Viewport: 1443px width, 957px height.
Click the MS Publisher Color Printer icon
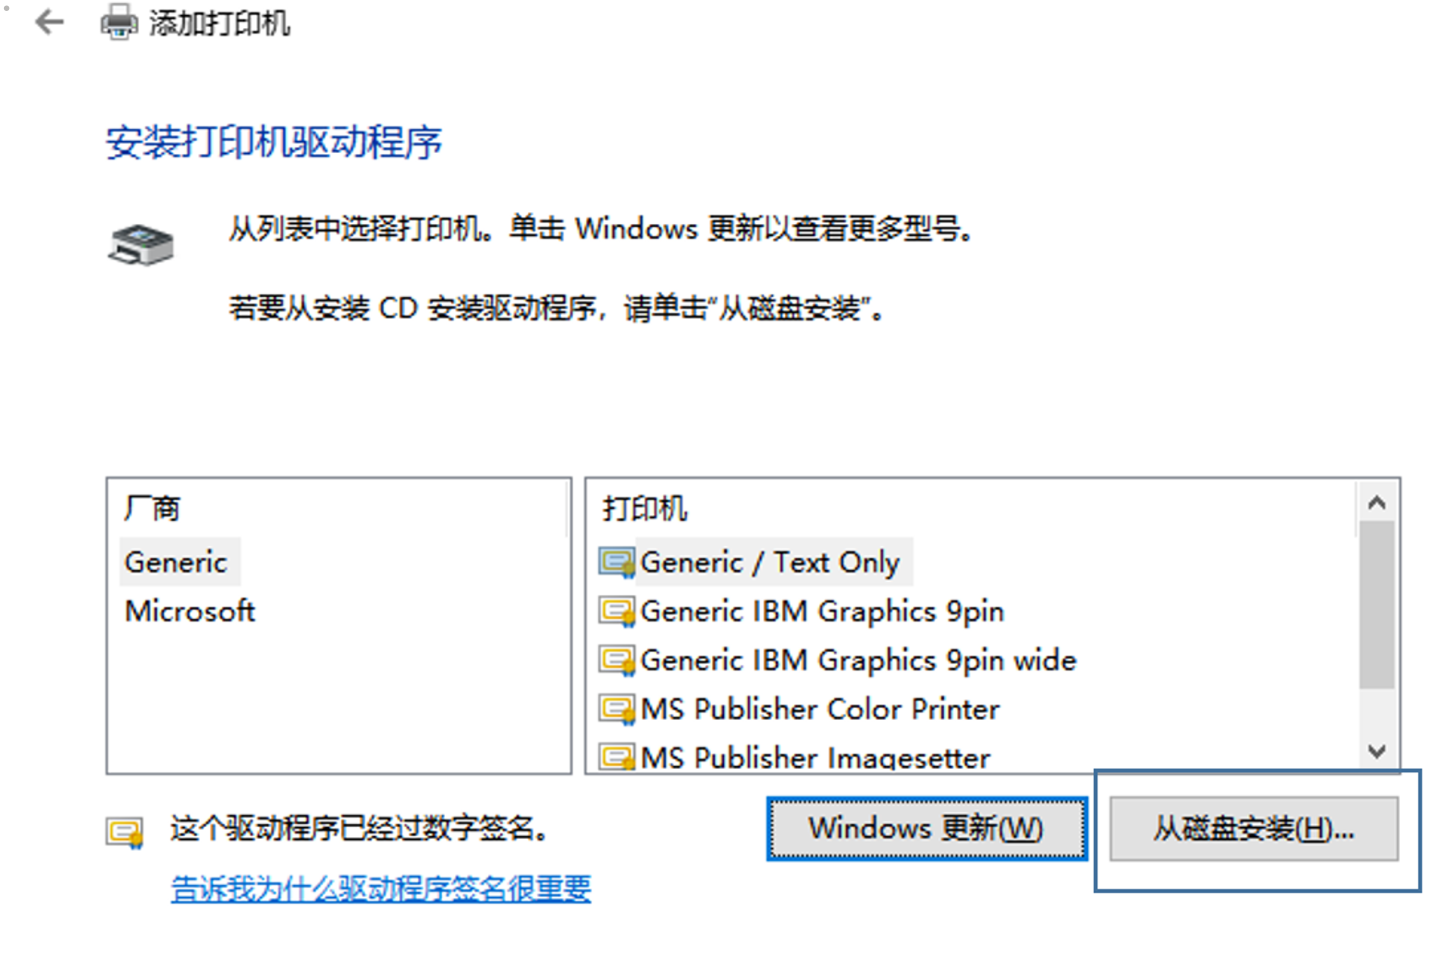coord(617,709)
